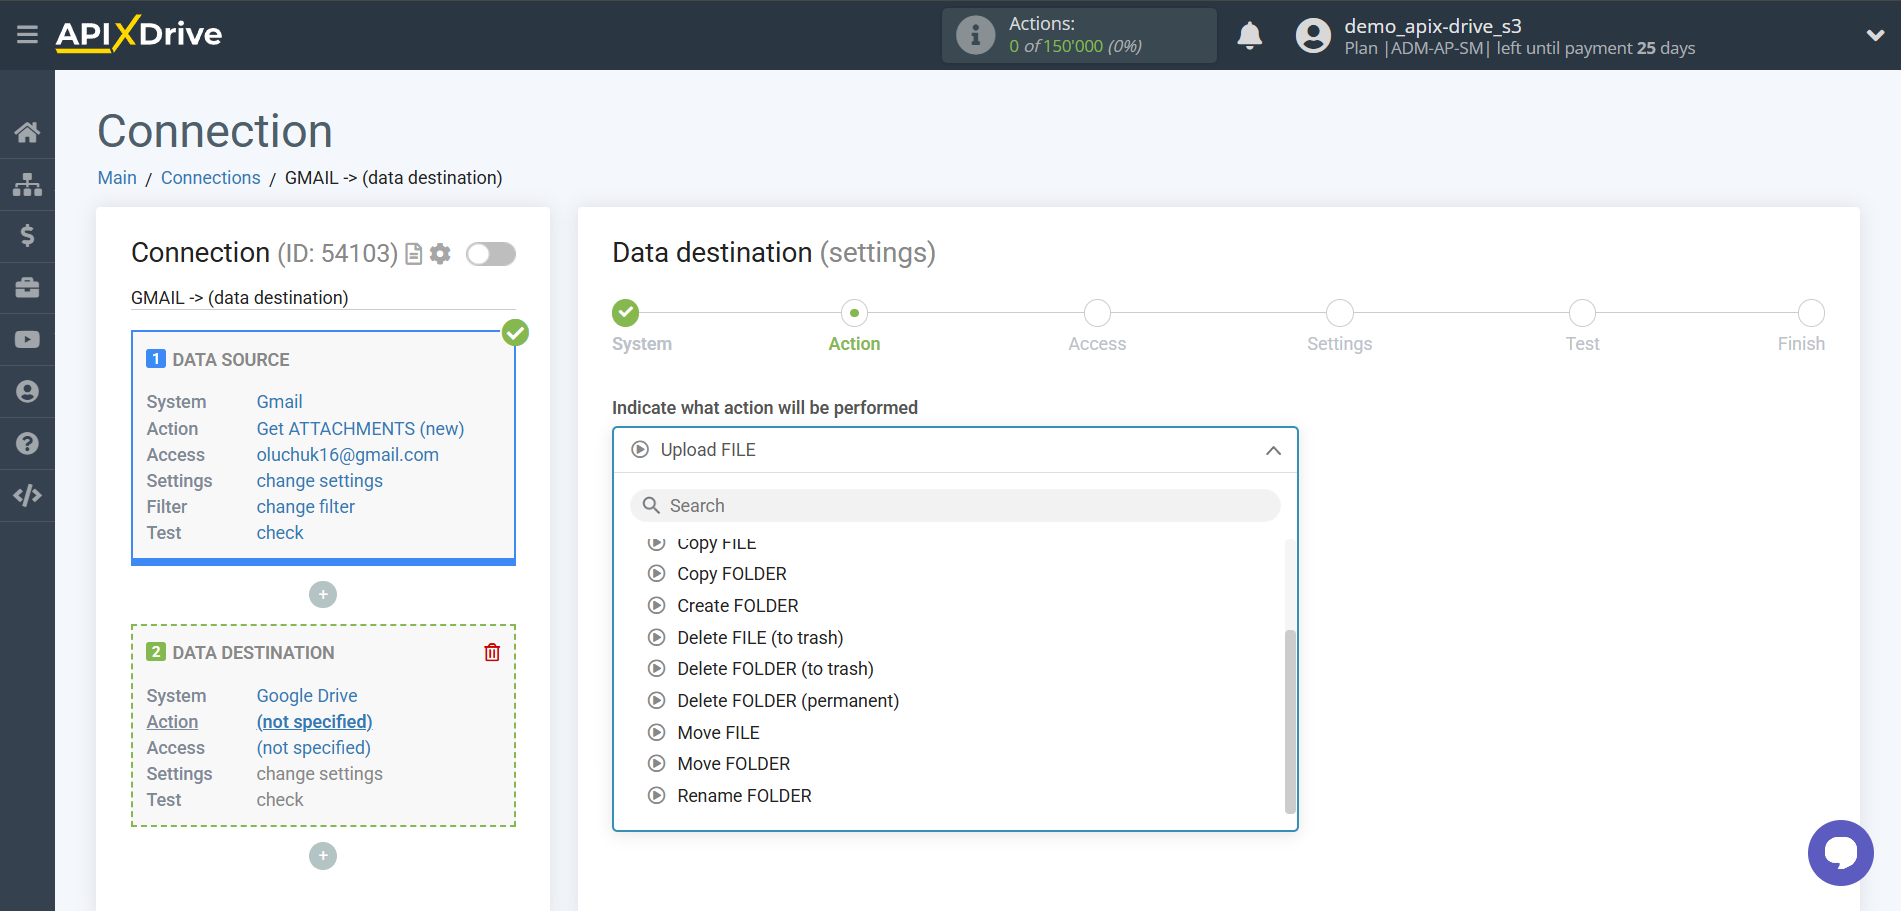Image resolution: width=1901 pixels, height=911 pixels.
Task: Open billing dollar icon in sidebar
Action: coord(27,236)
